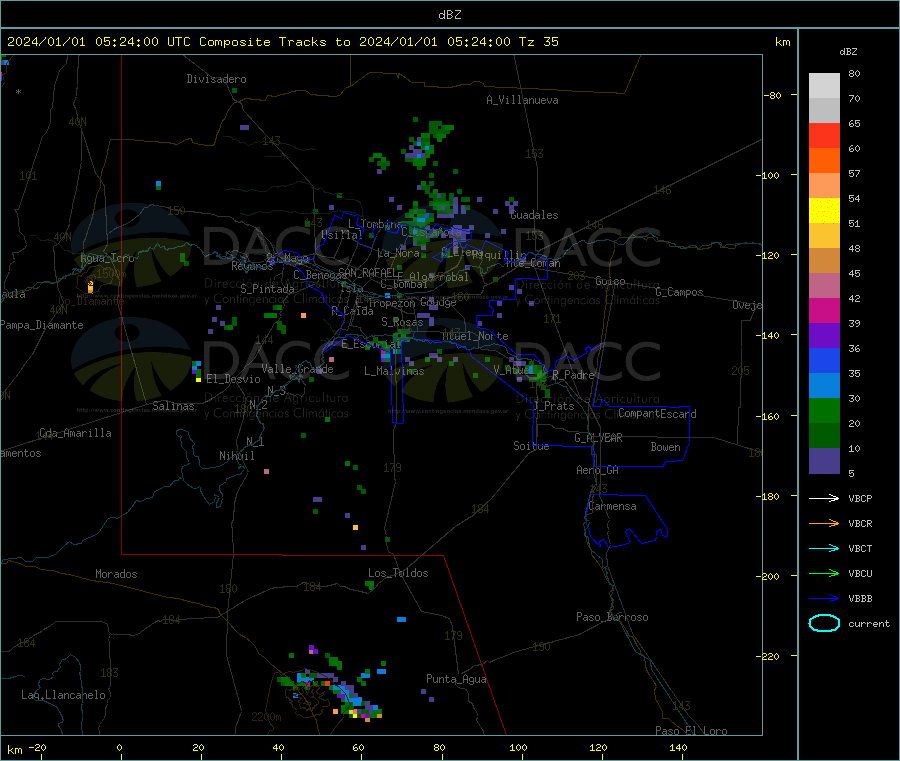
Task: Click the Divisadero map label
Action: pos(216,79)
